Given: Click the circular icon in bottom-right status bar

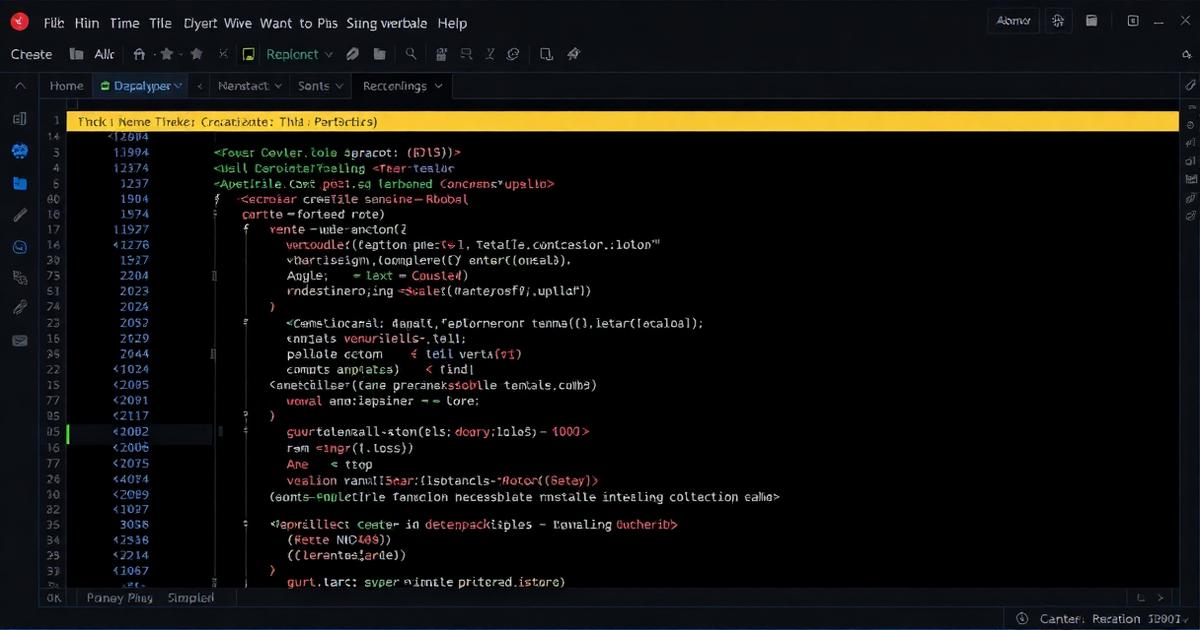Looking at the screenshot, I should point(1022,618).
